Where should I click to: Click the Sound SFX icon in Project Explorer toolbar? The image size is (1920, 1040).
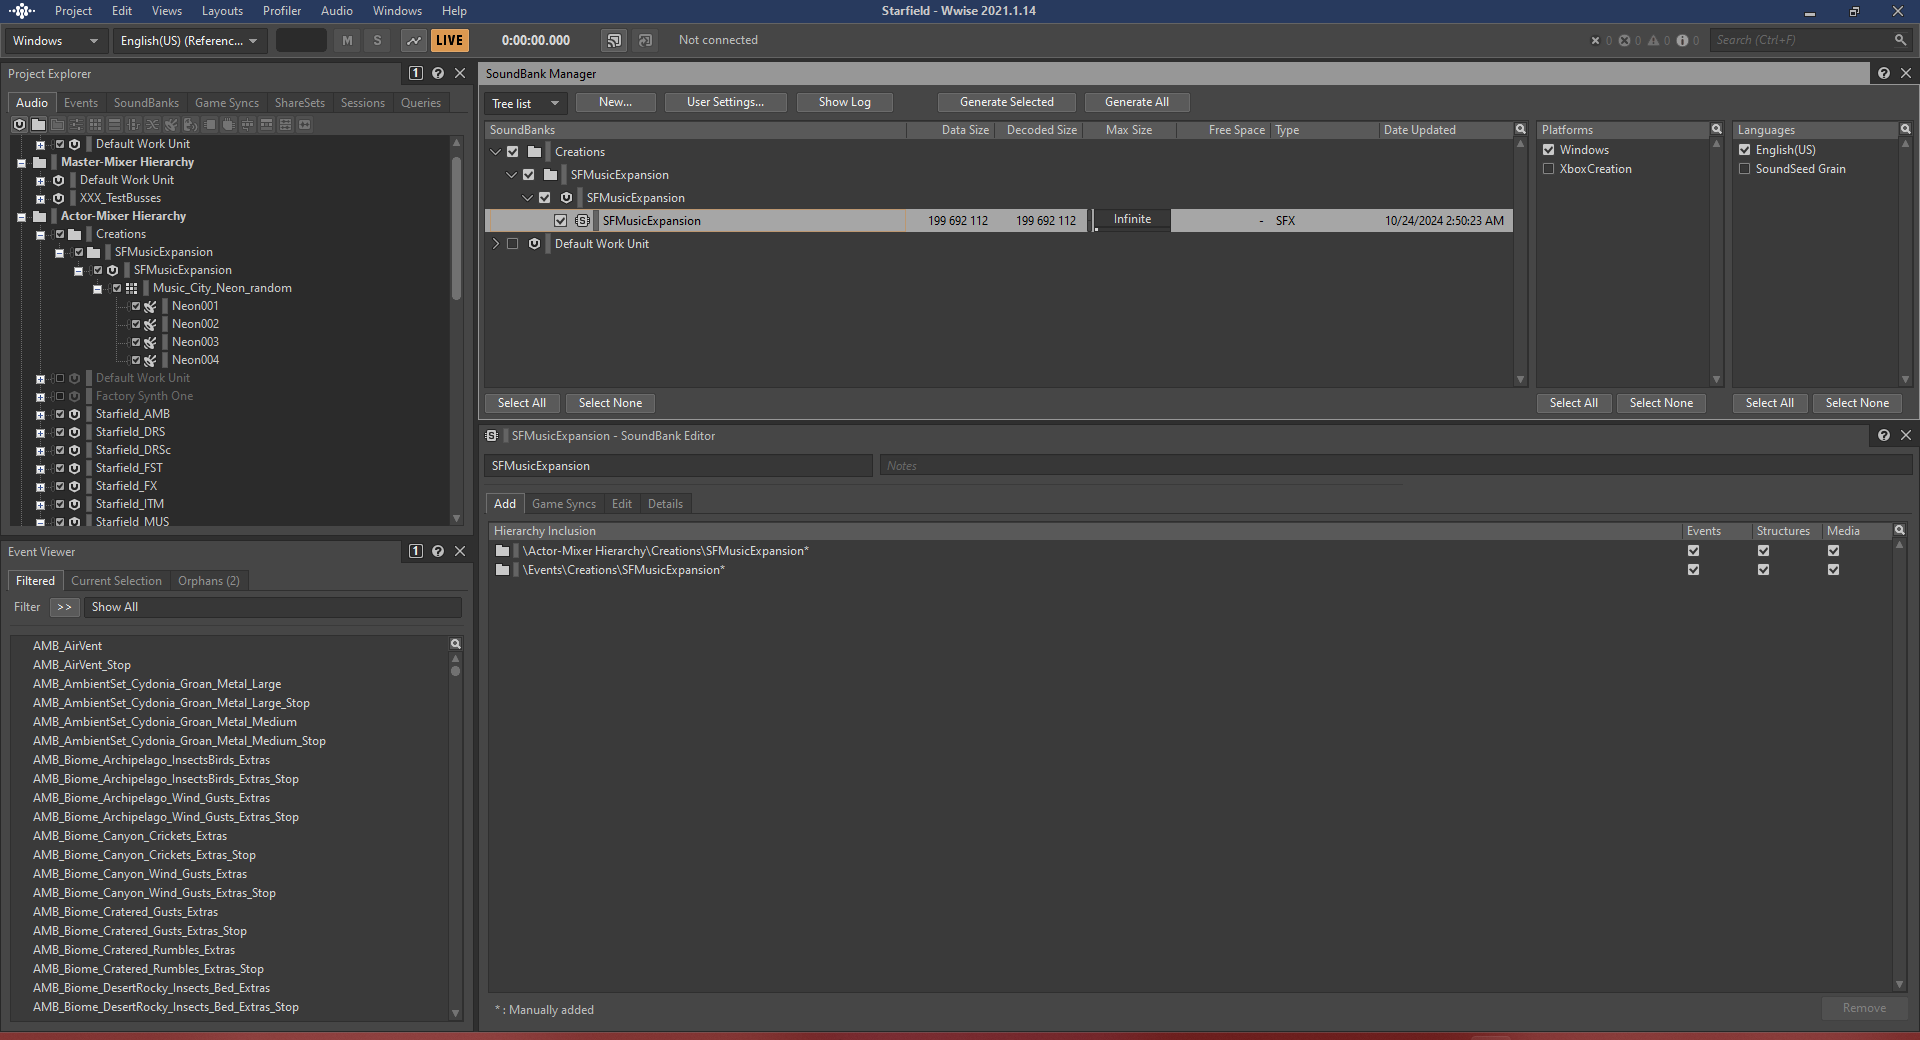coord(171,125)
